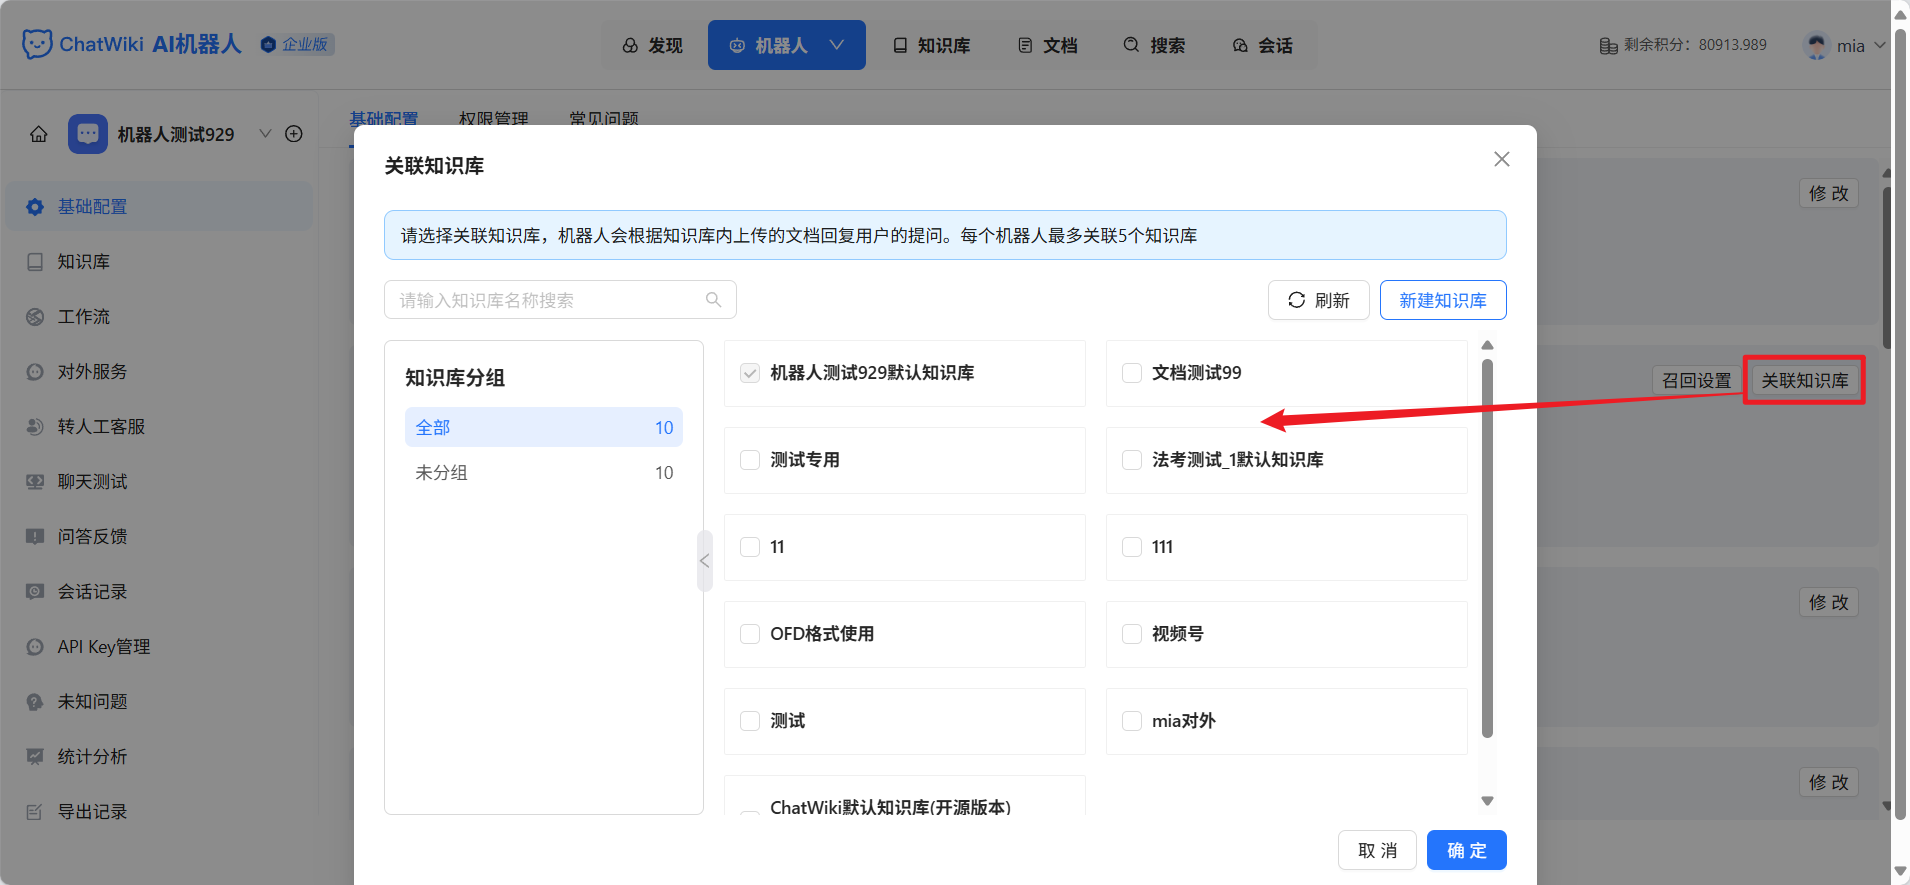
Task: Click the 对外服务 sidebar icon
Action: pyautogui.click(x=35, y=372)
